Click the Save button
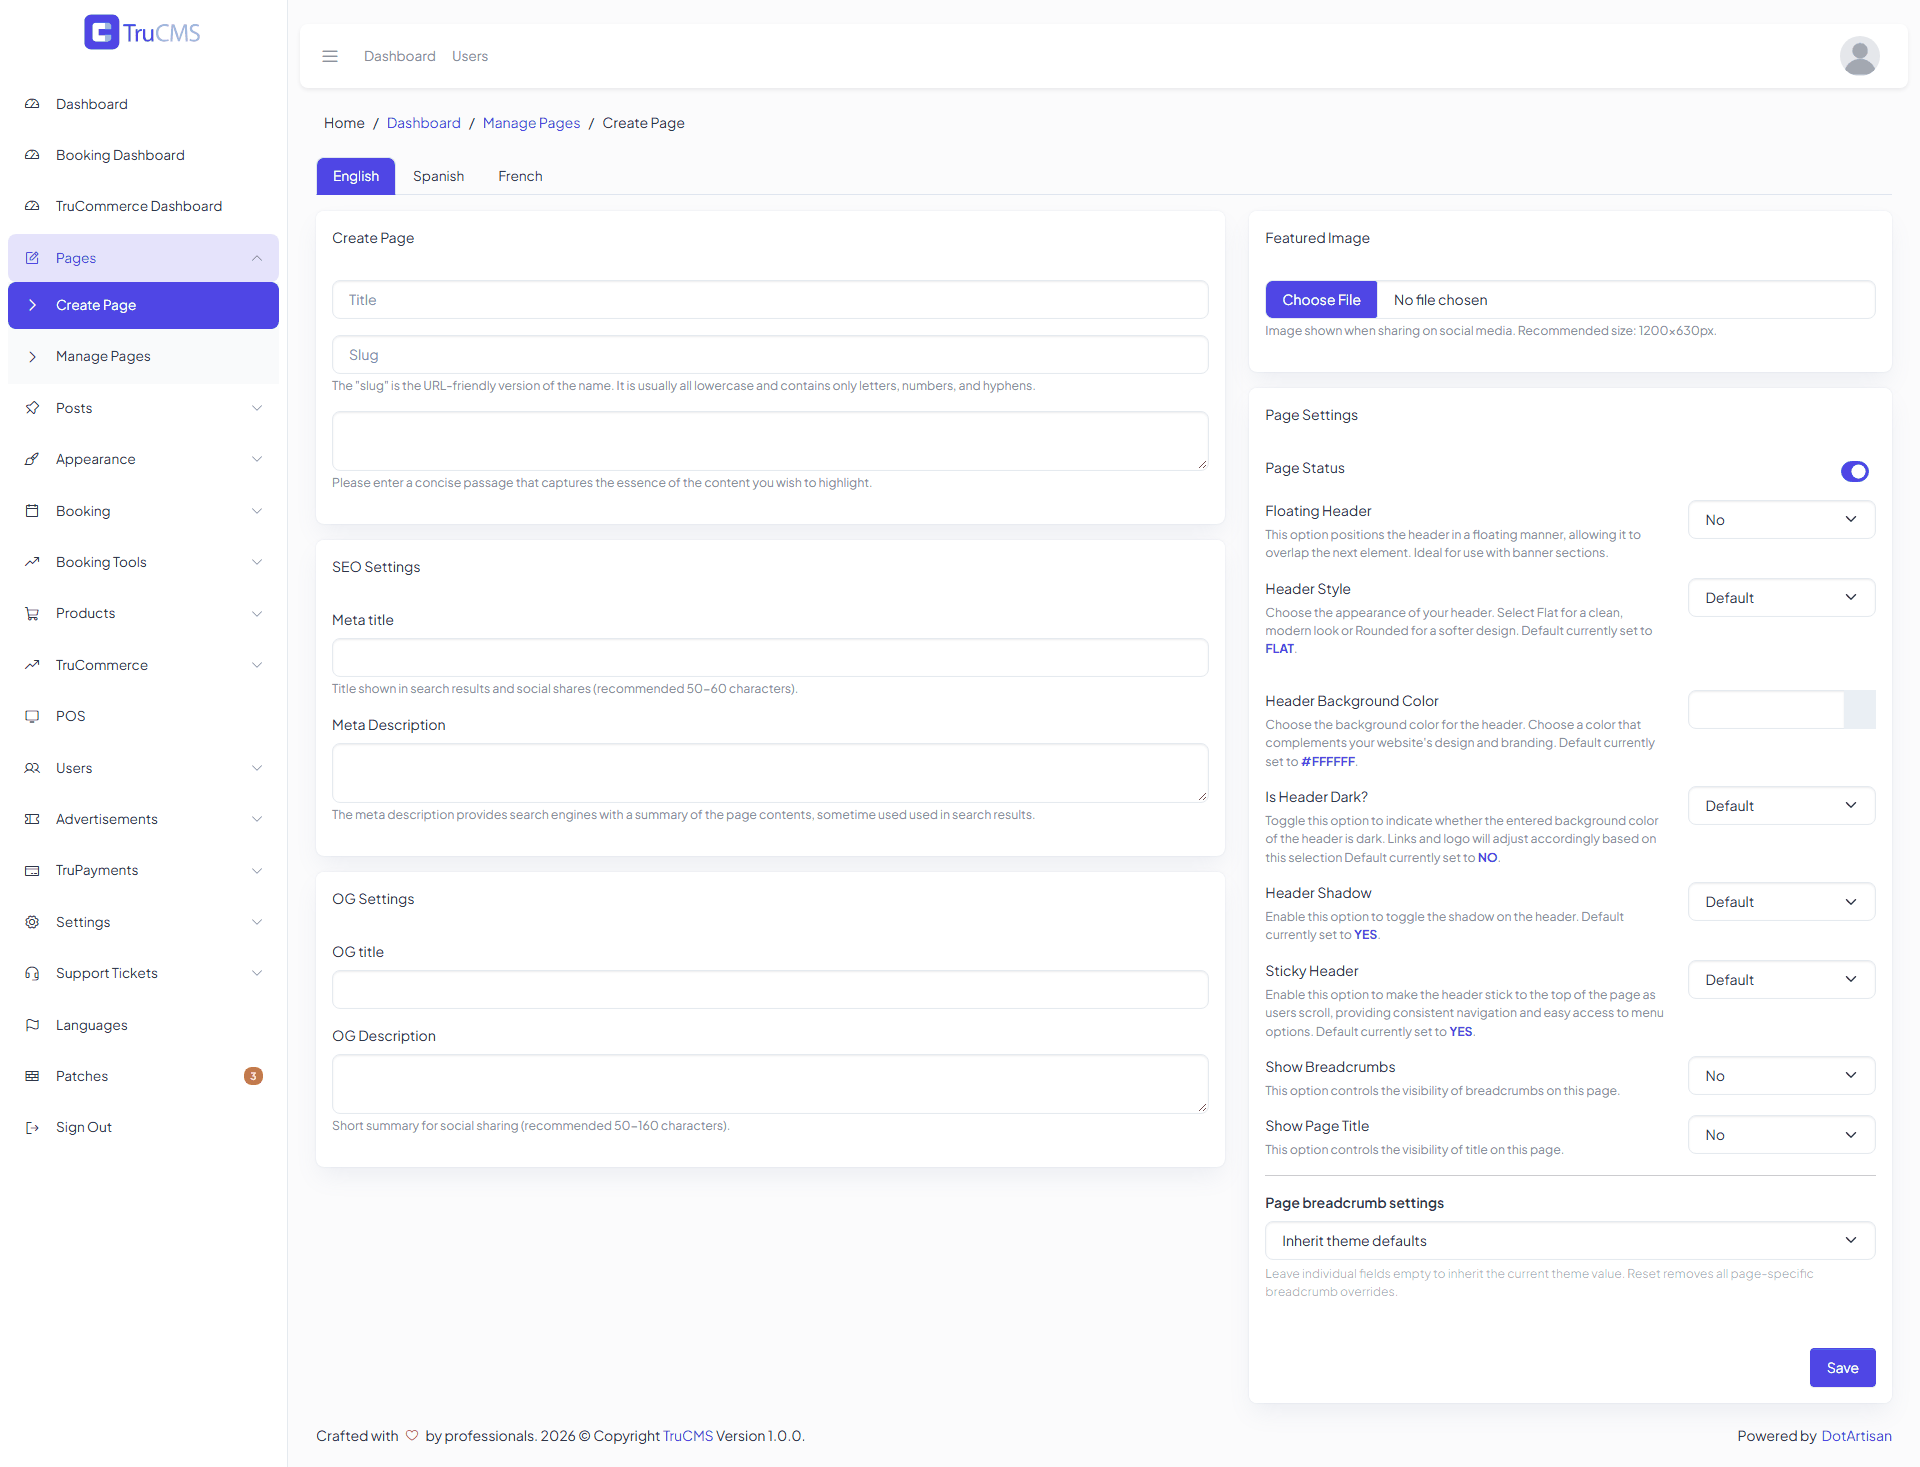The width and height of the screenshot is (1920, 1467). [x=1842, y=1368]
